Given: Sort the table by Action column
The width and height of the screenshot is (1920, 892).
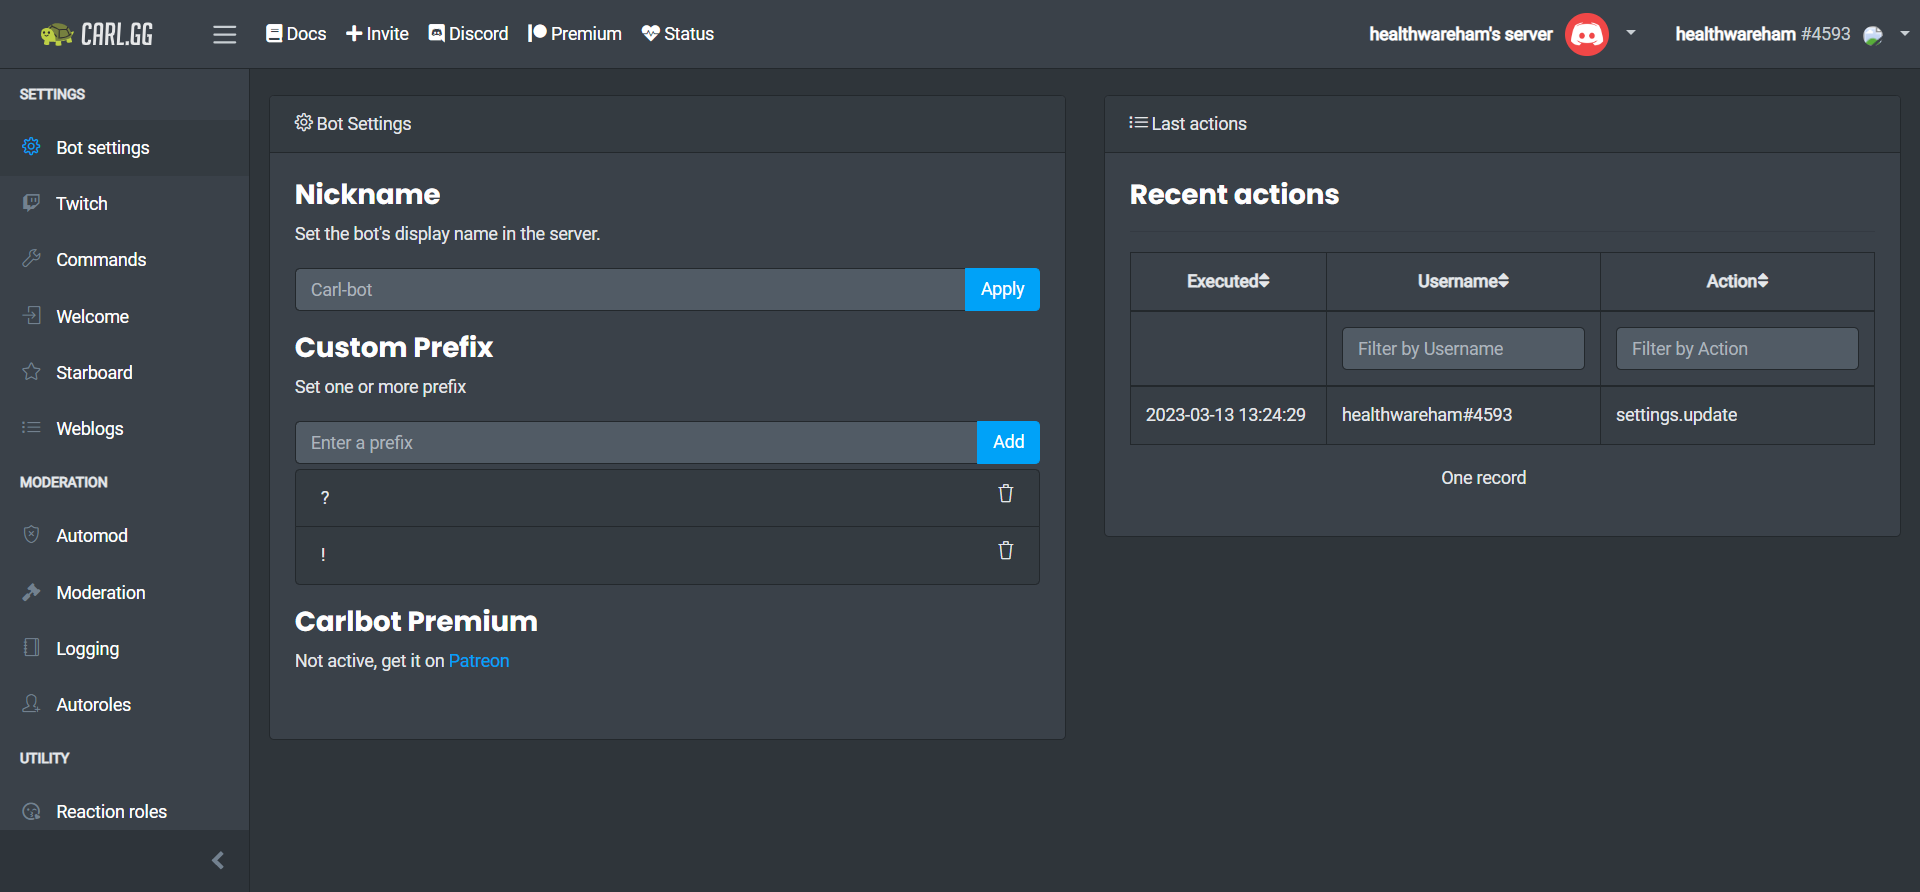Looking at the screenshot, I should coord(1737,282).
